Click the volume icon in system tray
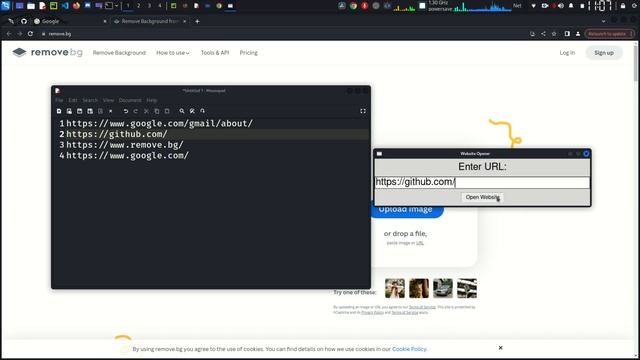 tap(561, 6)
